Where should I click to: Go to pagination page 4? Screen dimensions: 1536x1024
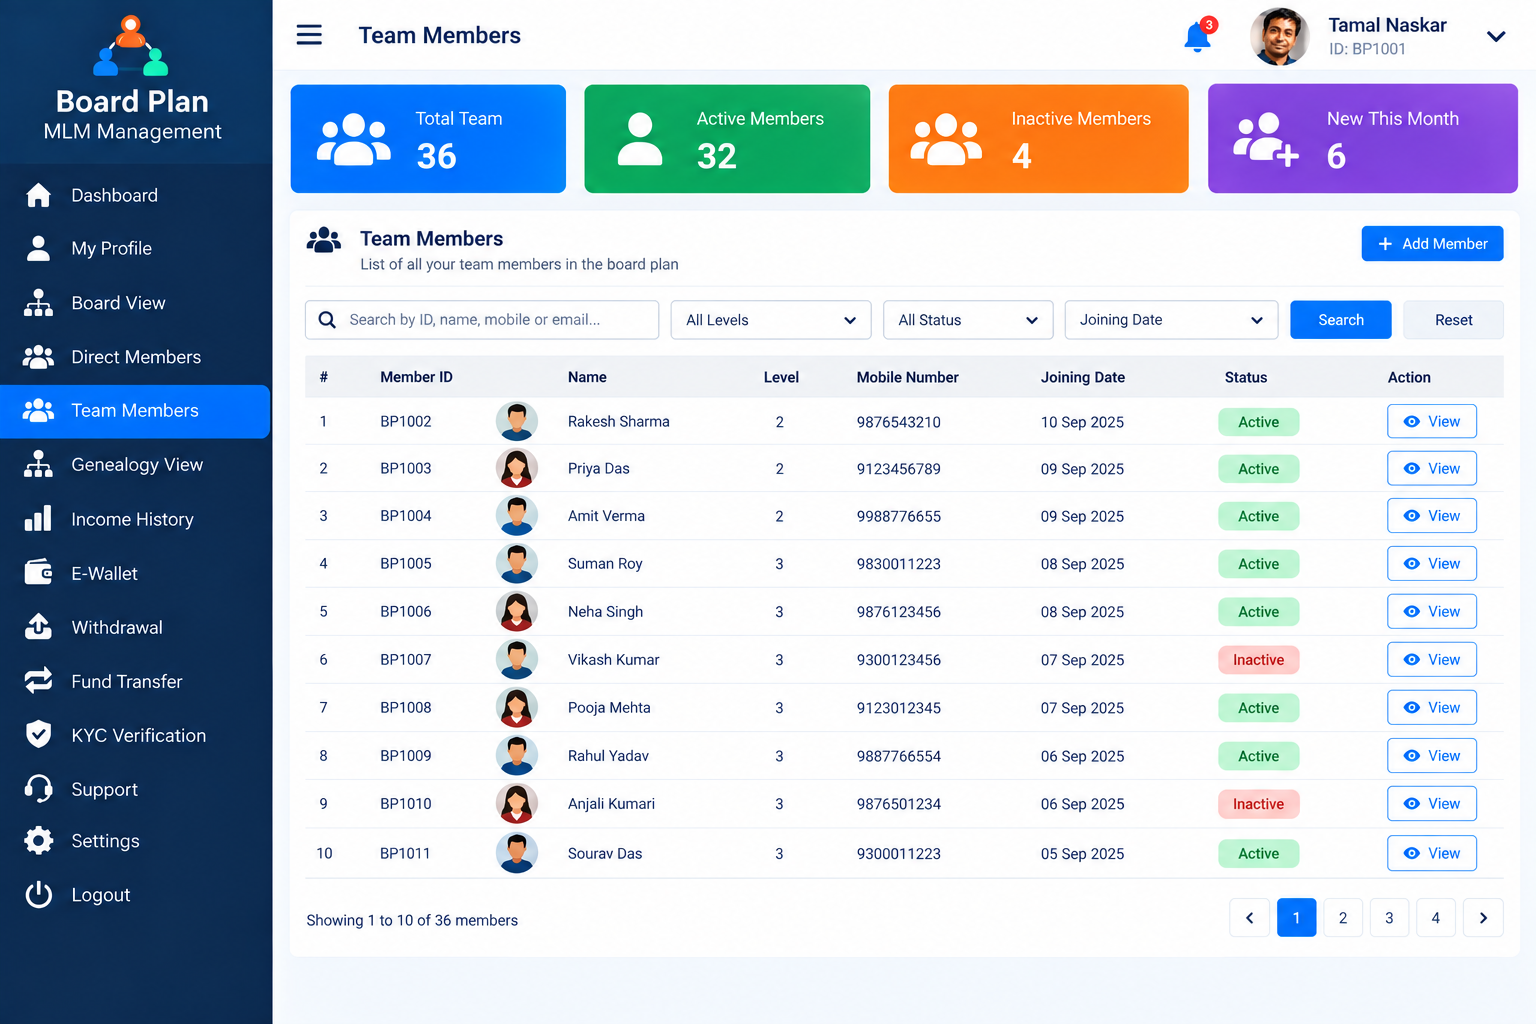click(1435, 918)
